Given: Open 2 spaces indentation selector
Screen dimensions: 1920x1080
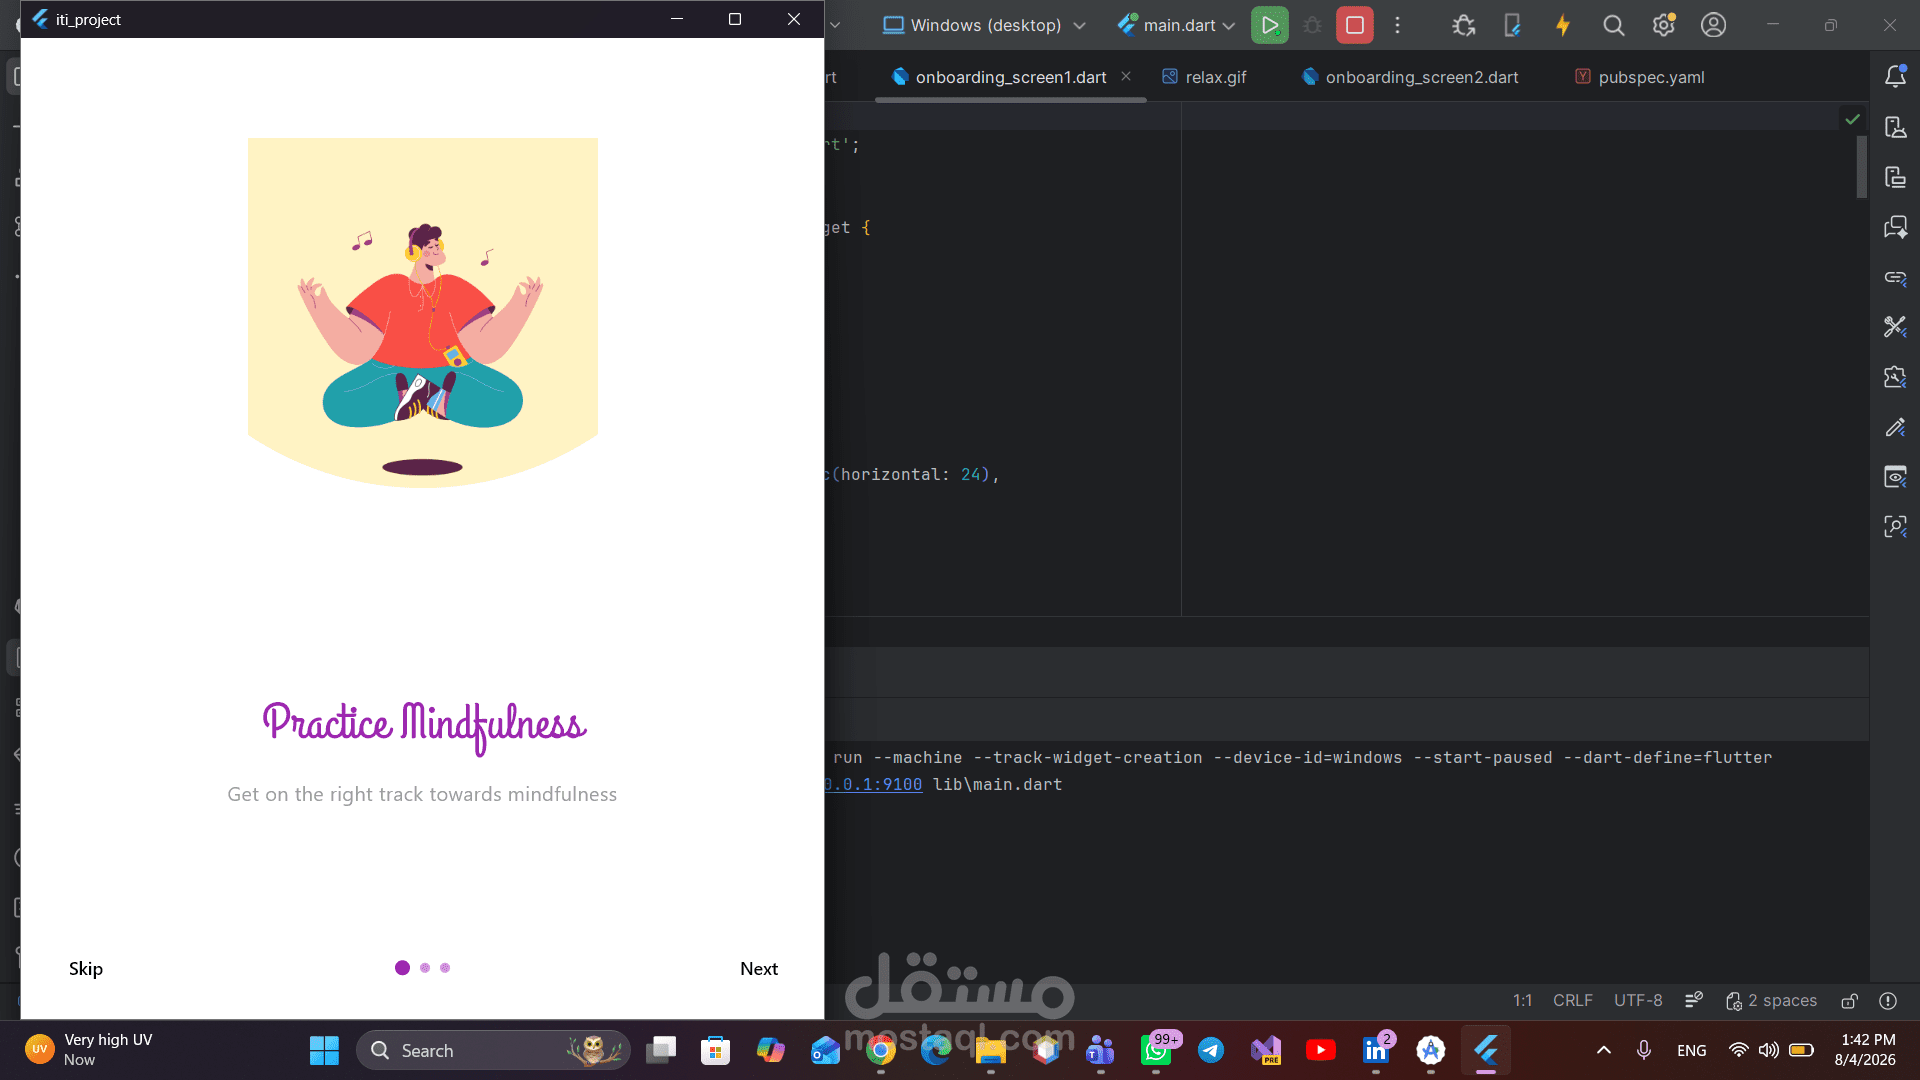Looking at the screenshot, I should (x=1771, y=1001).
